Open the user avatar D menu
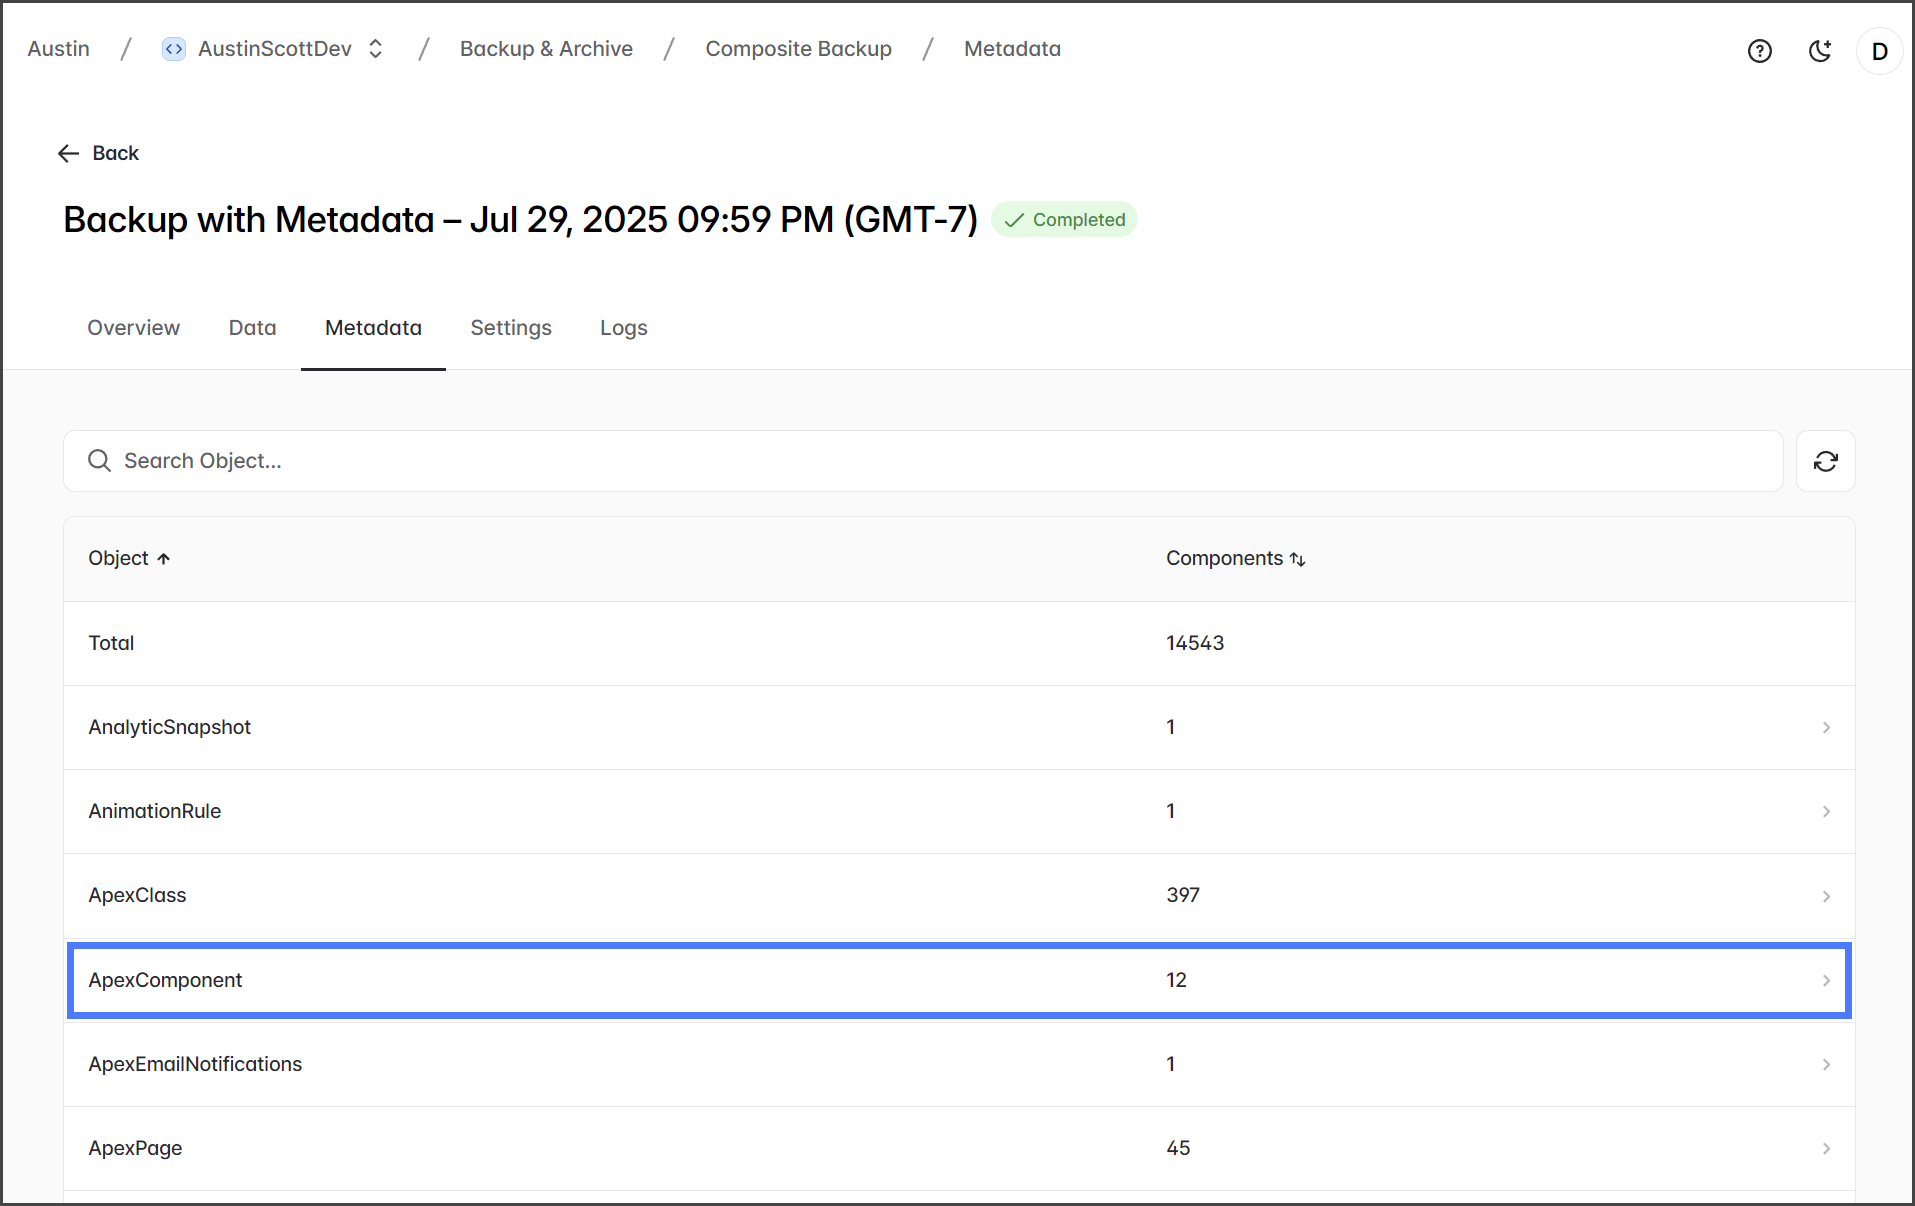Viewport: 1915px width, 1206px height. pos(1879,51)
